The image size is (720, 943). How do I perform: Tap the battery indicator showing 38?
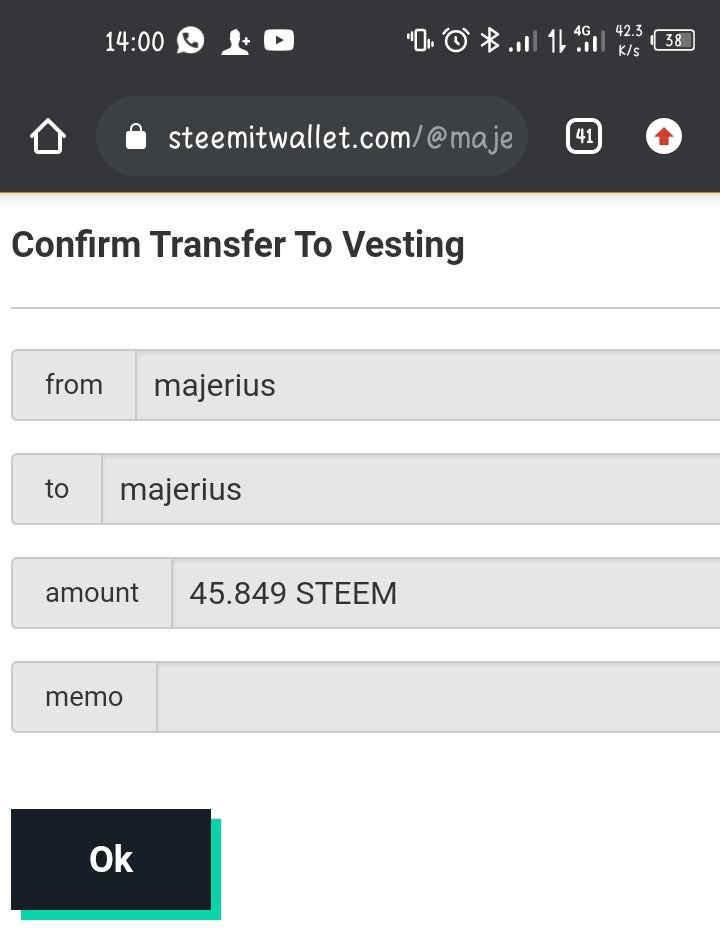(x=672, y=40)
